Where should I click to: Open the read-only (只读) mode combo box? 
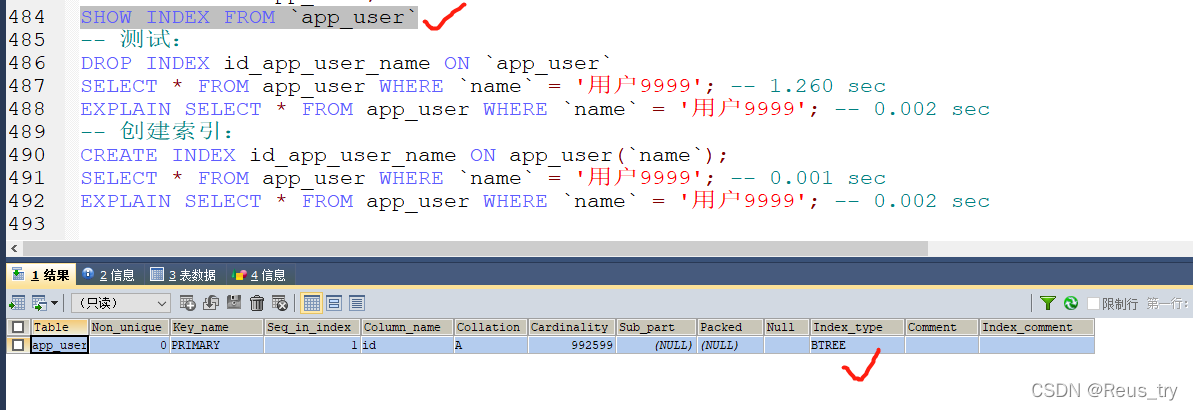point(121,303)
